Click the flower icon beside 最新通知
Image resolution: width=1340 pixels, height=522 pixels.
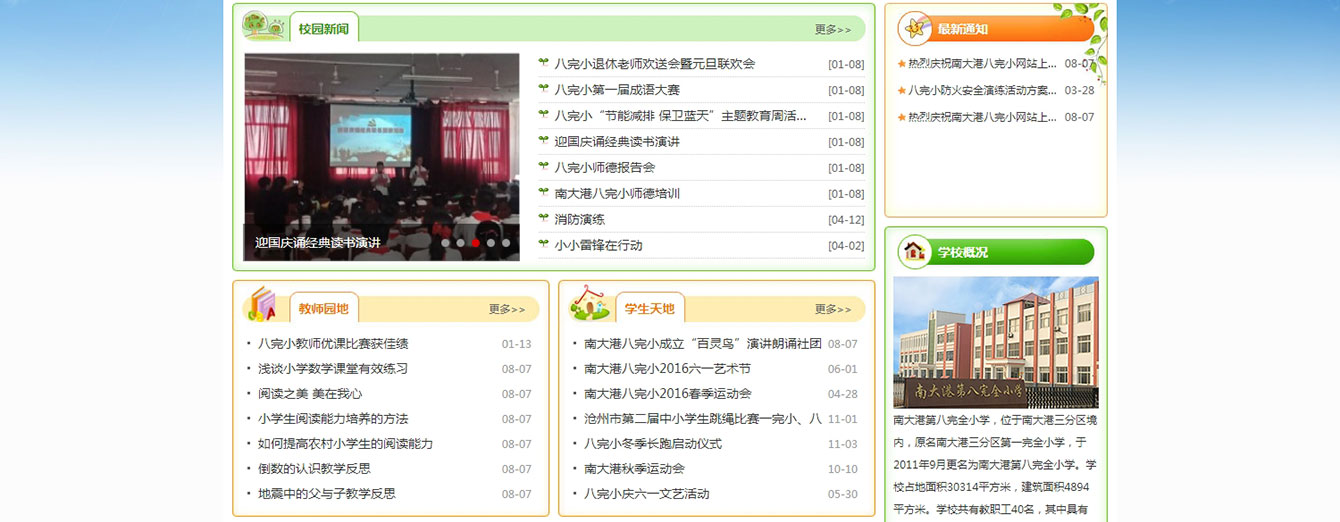click(915, 29)
